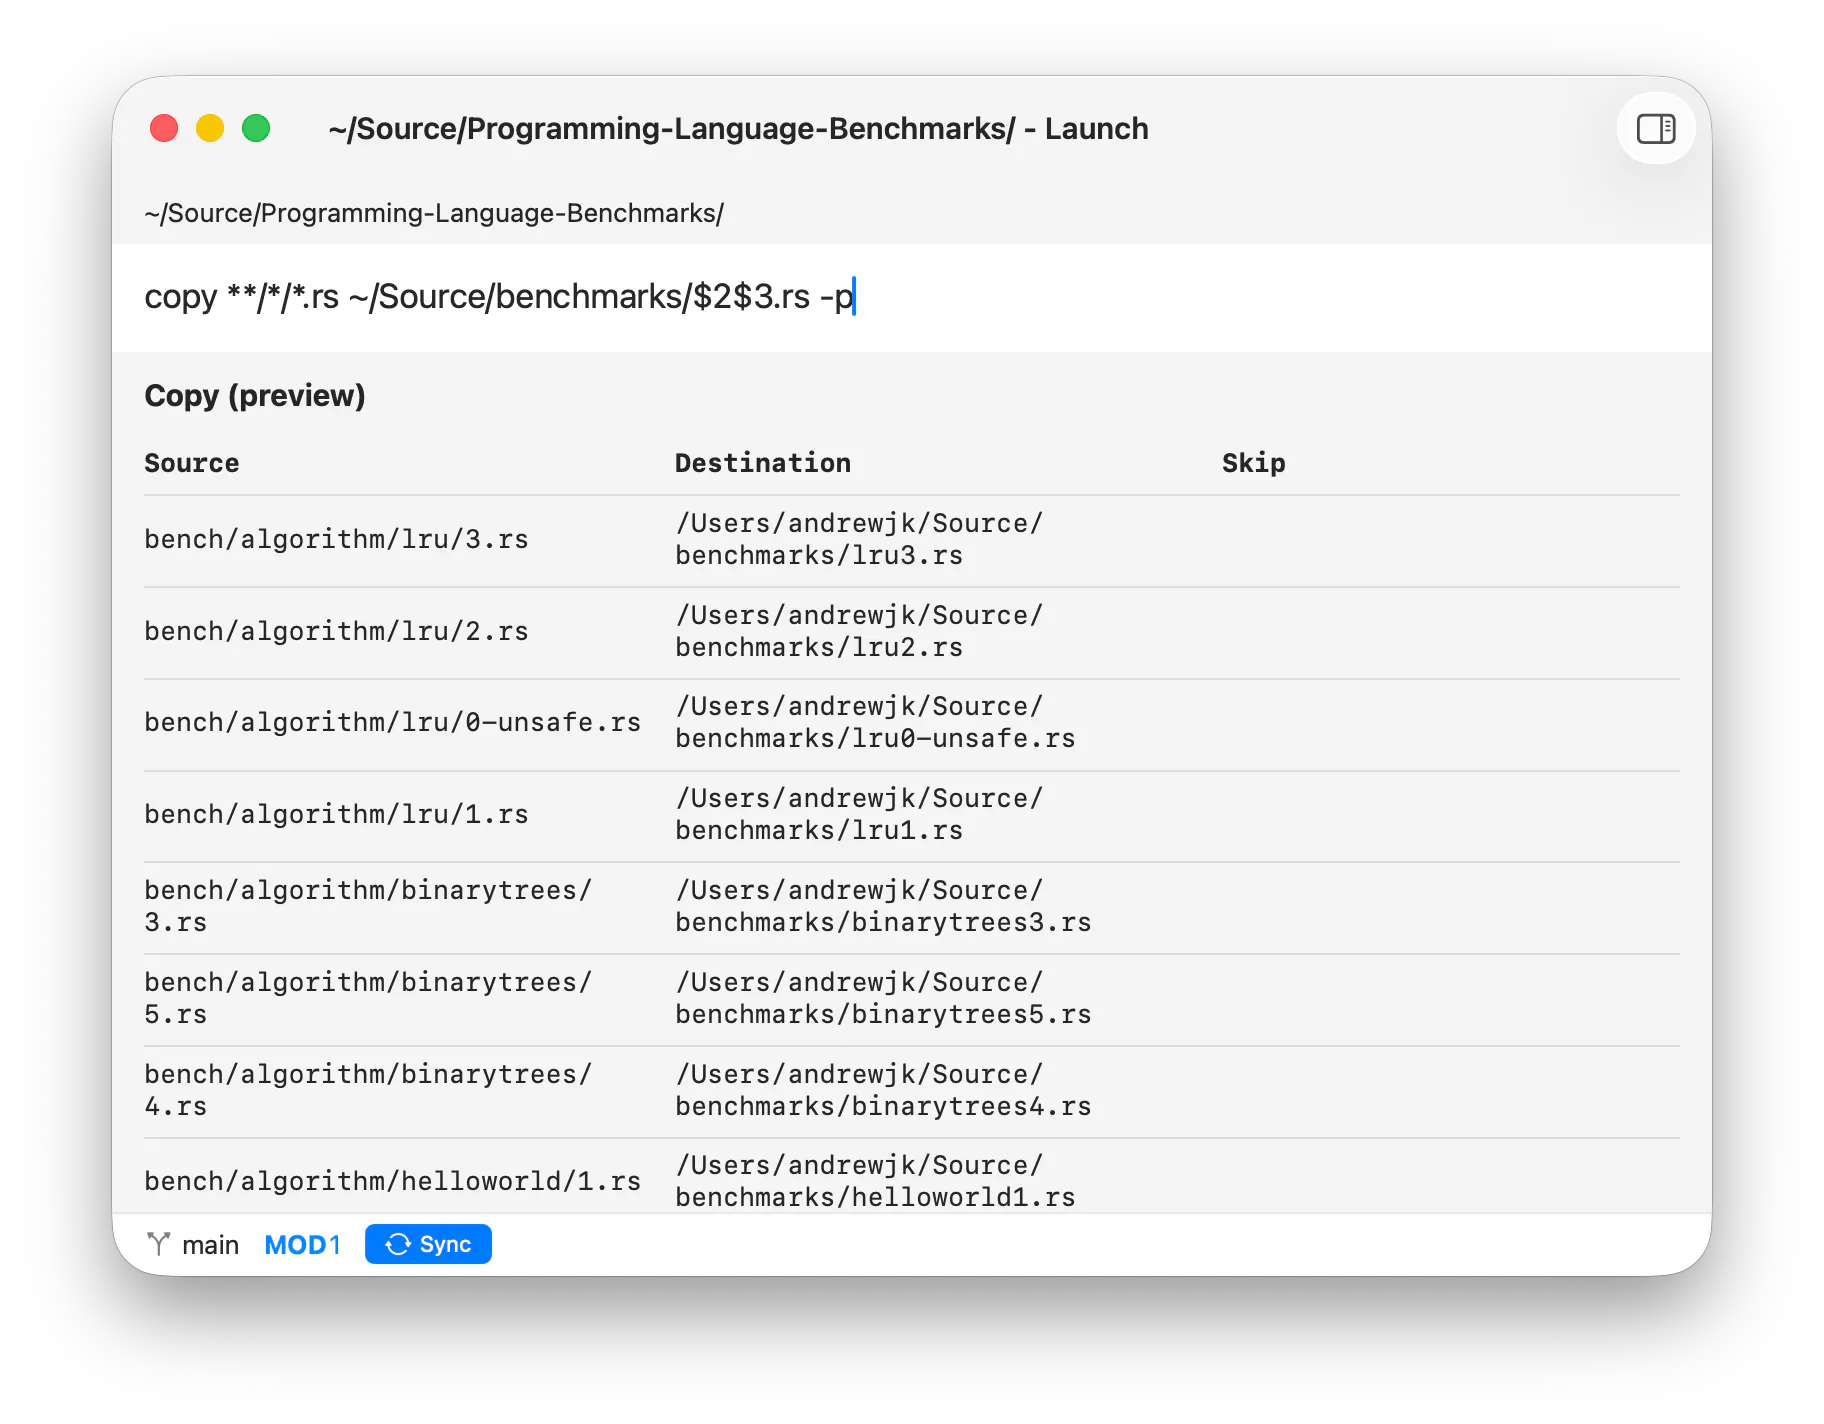Click the window title text
Image resolution: width=1824 pixels, height=1424 pixels.
[x=738, y=129]
